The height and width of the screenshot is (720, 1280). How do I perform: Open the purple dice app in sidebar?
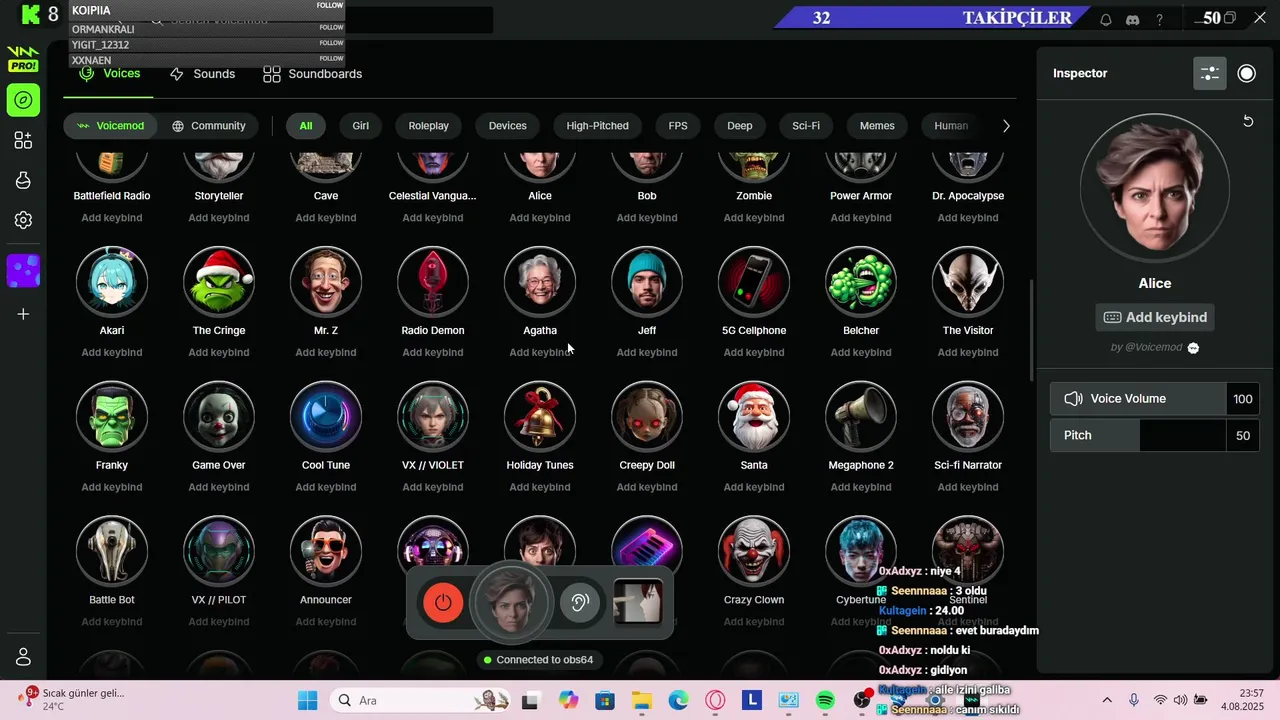(x=23, y=271)
